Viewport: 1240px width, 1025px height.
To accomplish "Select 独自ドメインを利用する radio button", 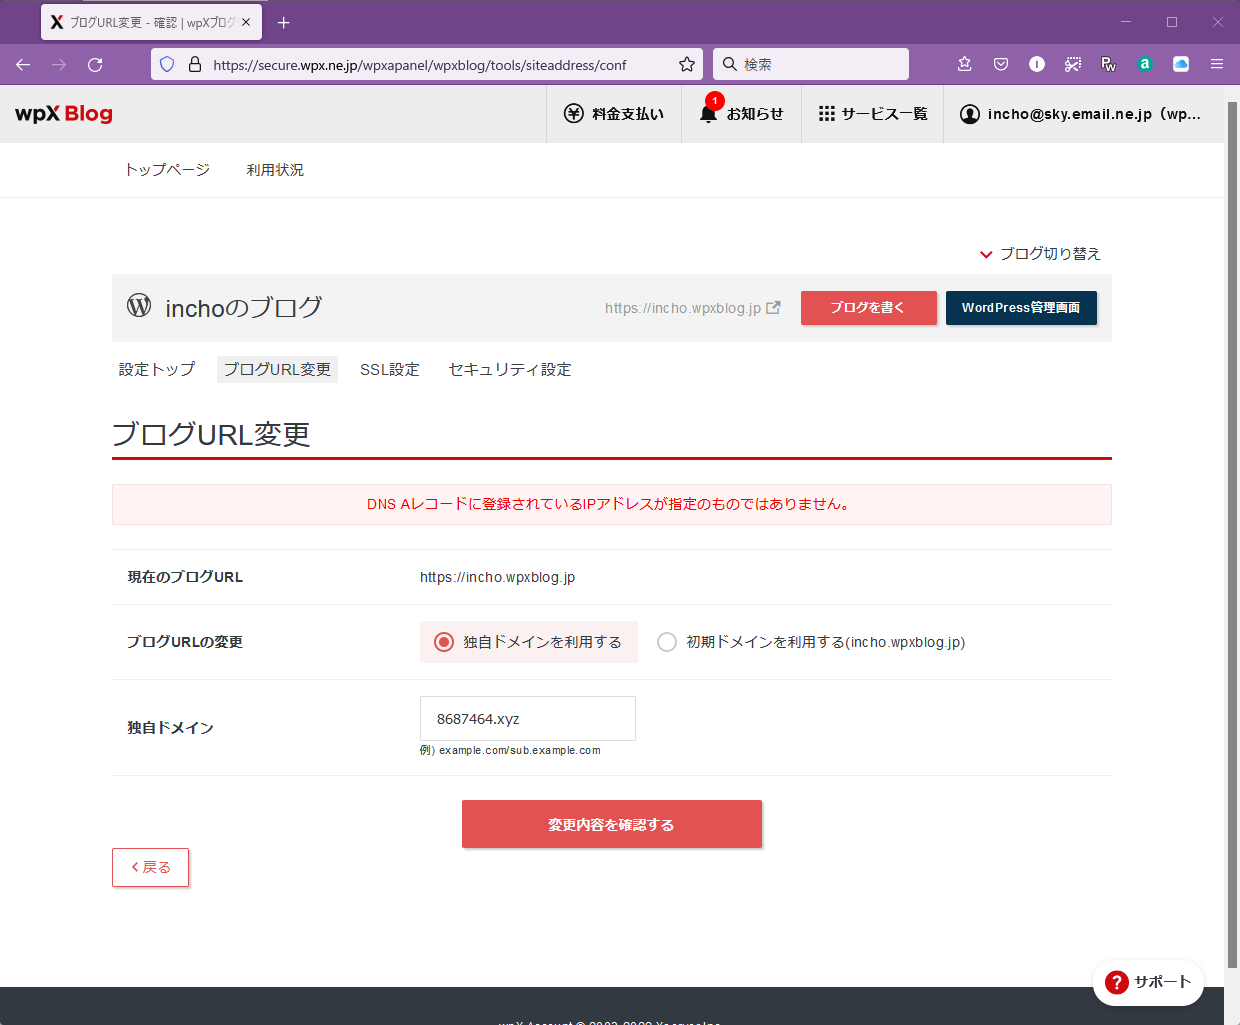I will point(444,642).
